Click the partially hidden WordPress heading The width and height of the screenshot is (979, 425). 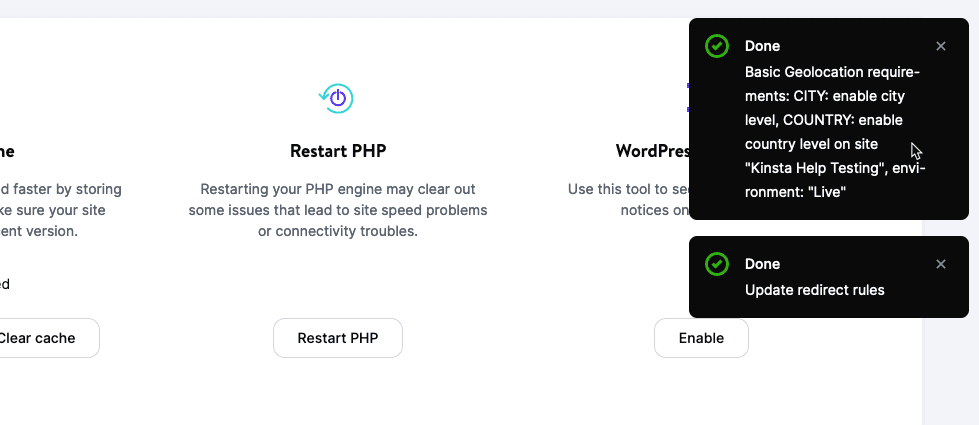(x=652, y=151)
